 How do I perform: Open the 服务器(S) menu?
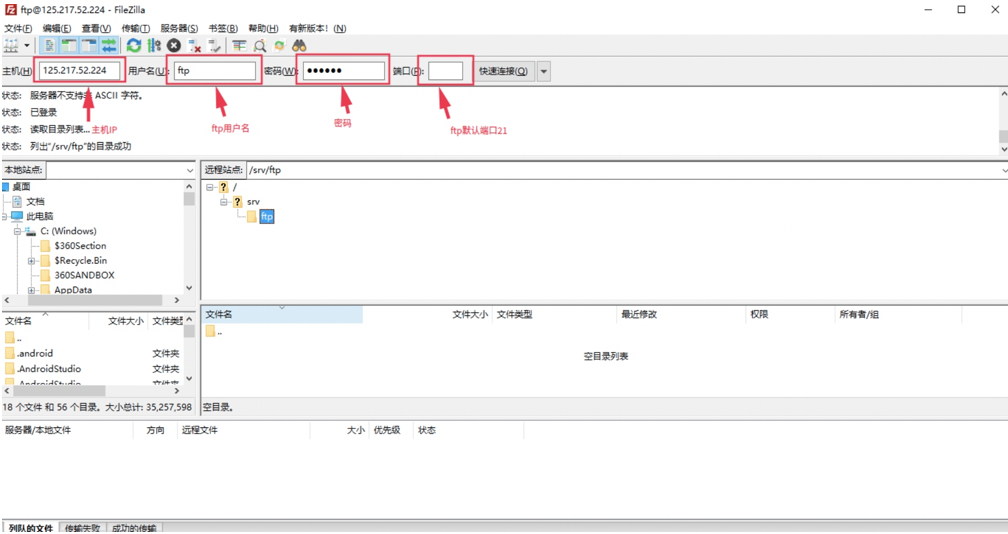179,28
